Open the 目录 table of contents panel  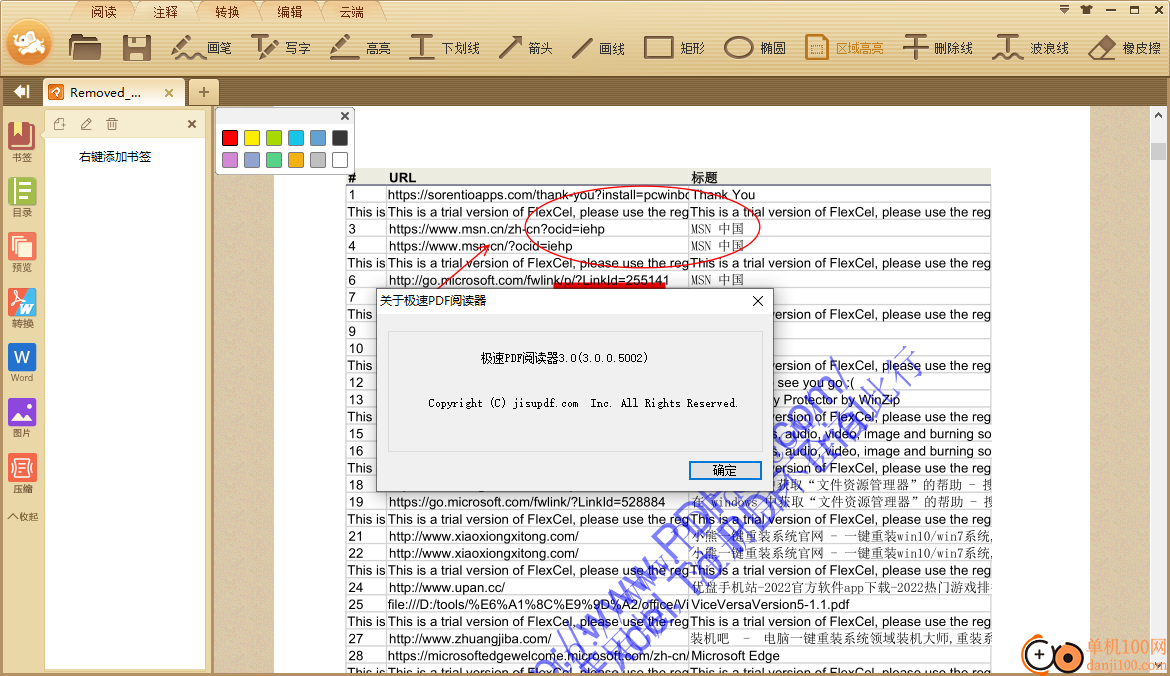coord(22,197)
